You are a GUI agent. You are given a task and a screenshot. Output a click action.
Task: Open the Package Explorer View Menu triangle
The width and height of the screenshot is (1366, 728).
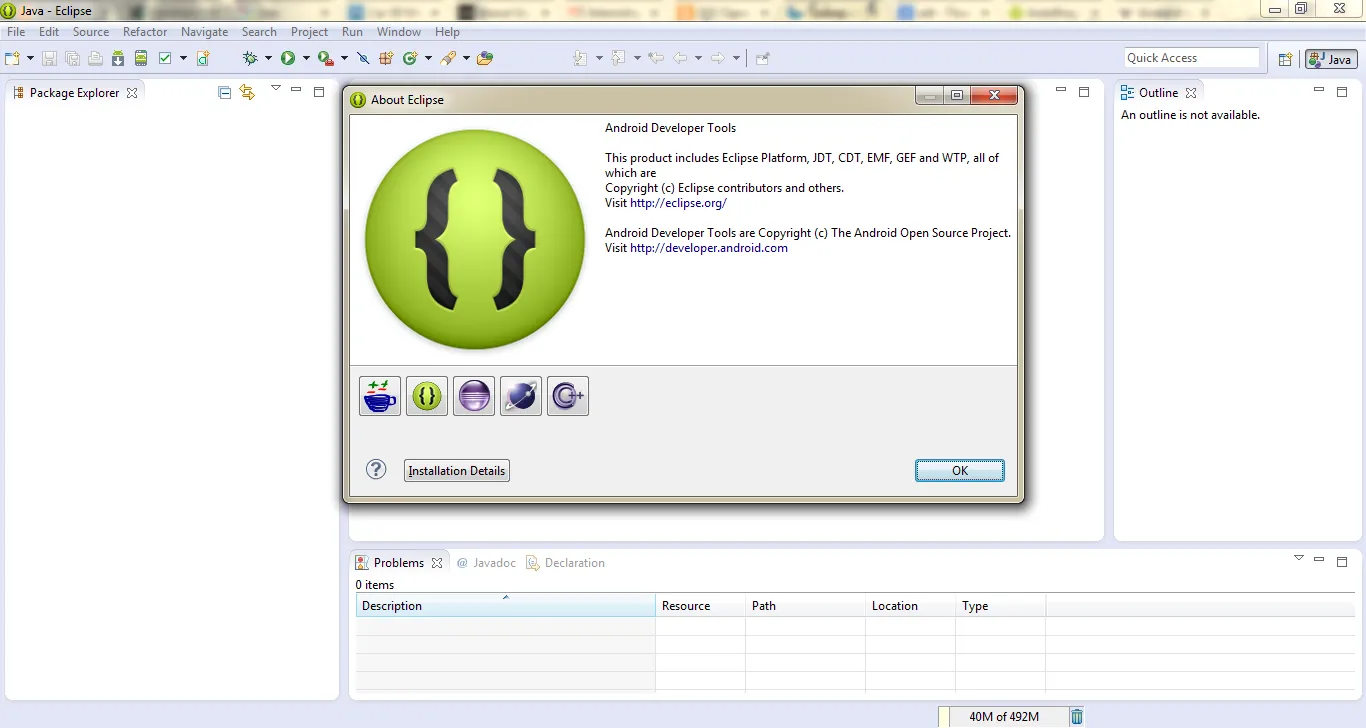point(276,89)
